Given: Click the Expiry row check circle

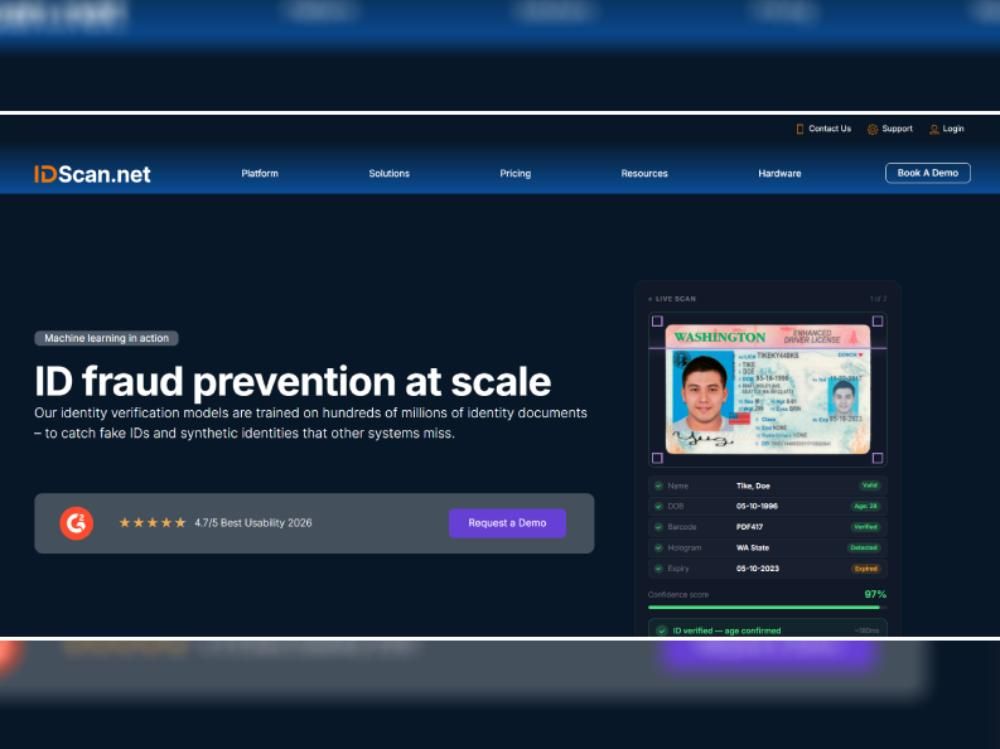Looking at the screenshot, I should pos(659,568).
